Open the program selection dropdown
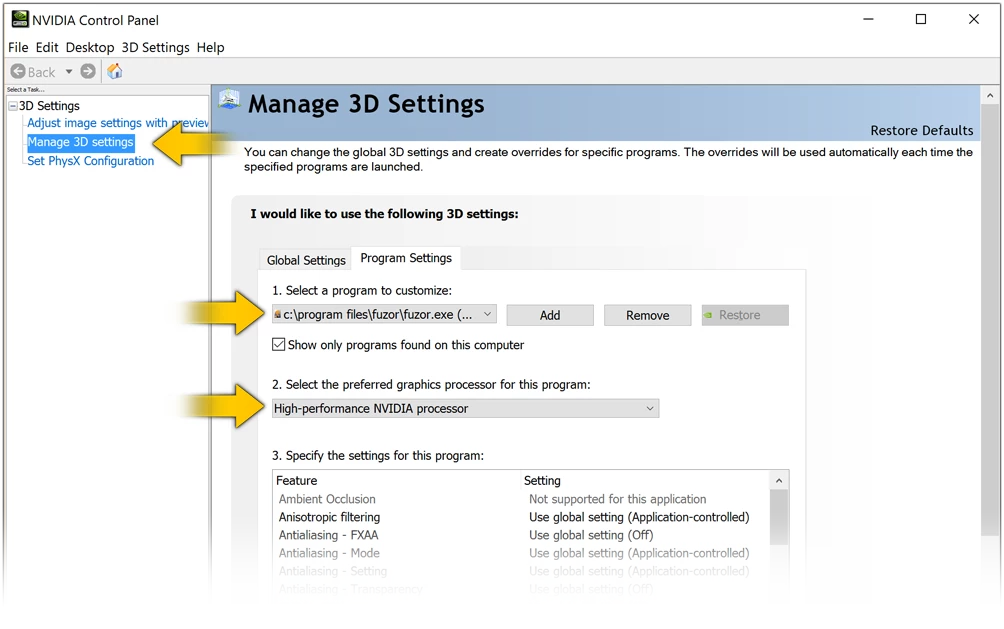This screenshot has width=1004, height=629. 384,314
